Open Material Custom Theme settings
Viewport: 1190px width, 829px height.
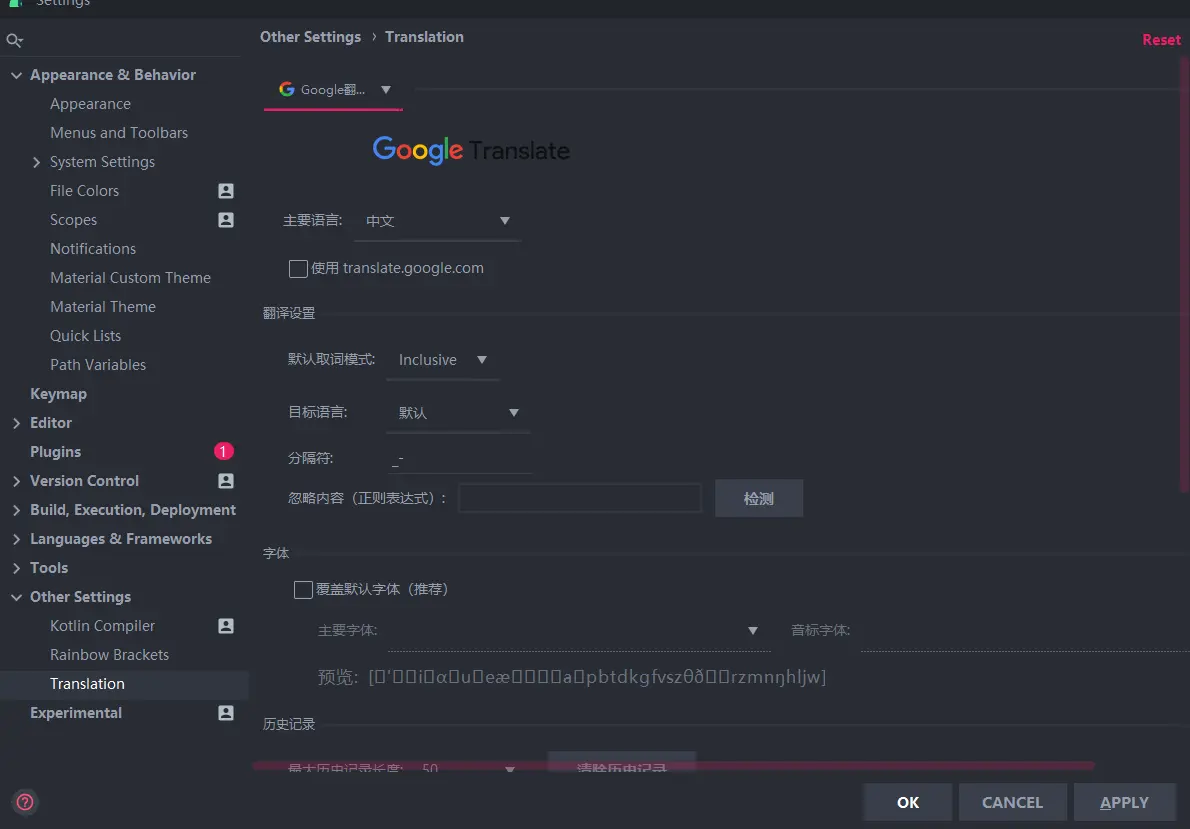131,278
